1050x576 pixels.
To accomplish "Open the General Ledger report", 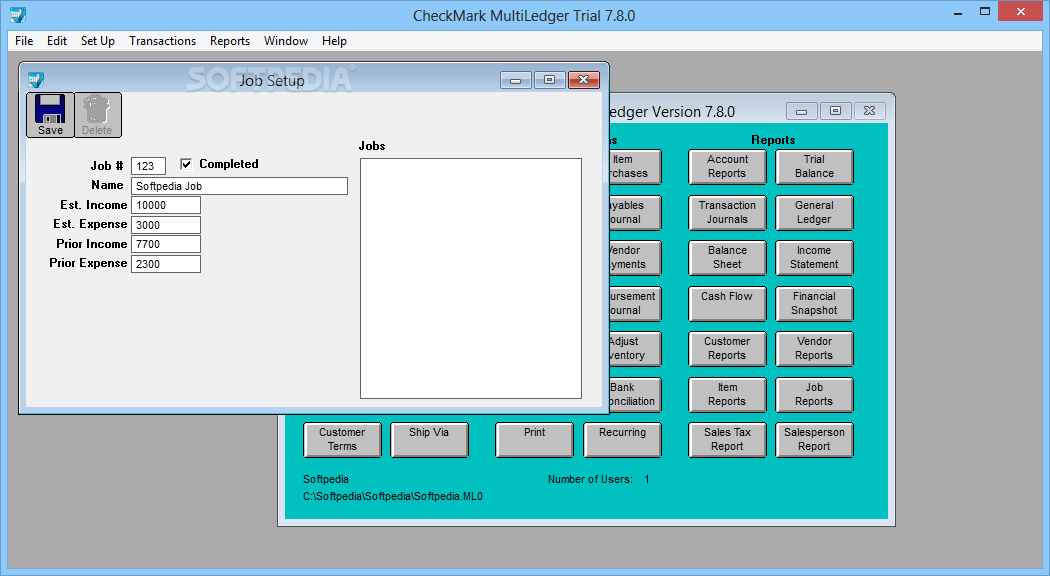I will tap(814, 212).
